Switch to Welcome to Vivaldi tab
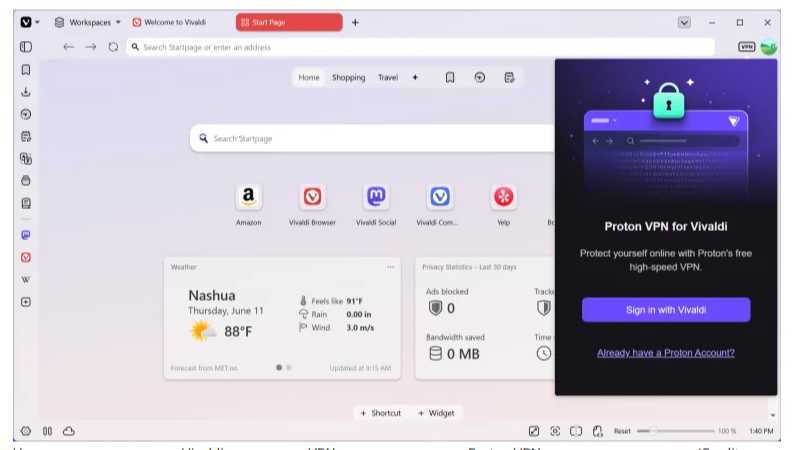The height and width of the screenshot is (450, 792). click(x=169, y=22)
